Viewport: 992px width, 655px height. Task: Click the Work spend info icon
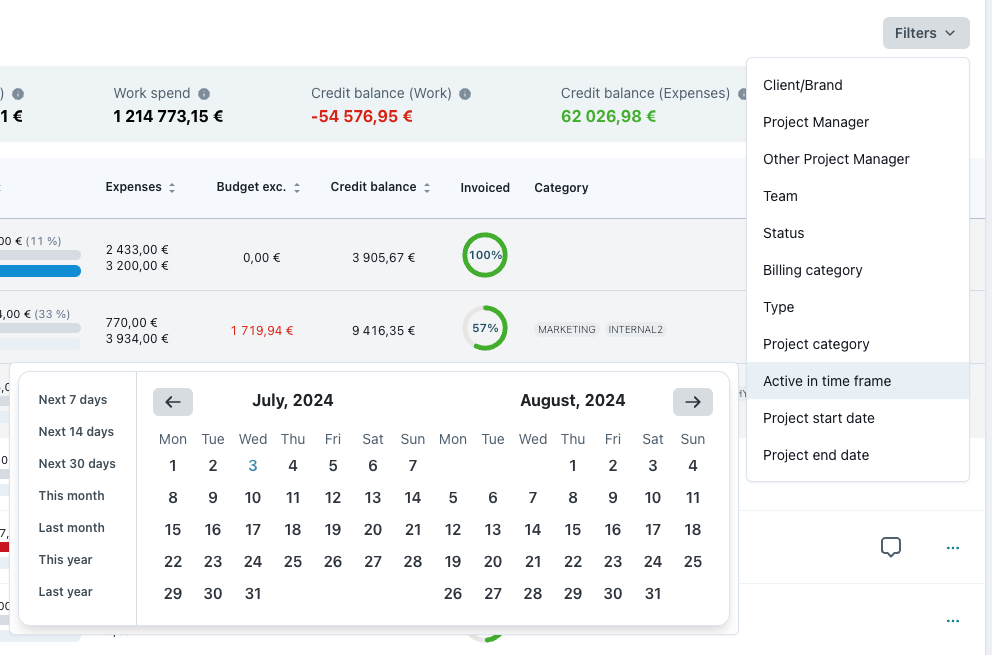tap(204, 94)
